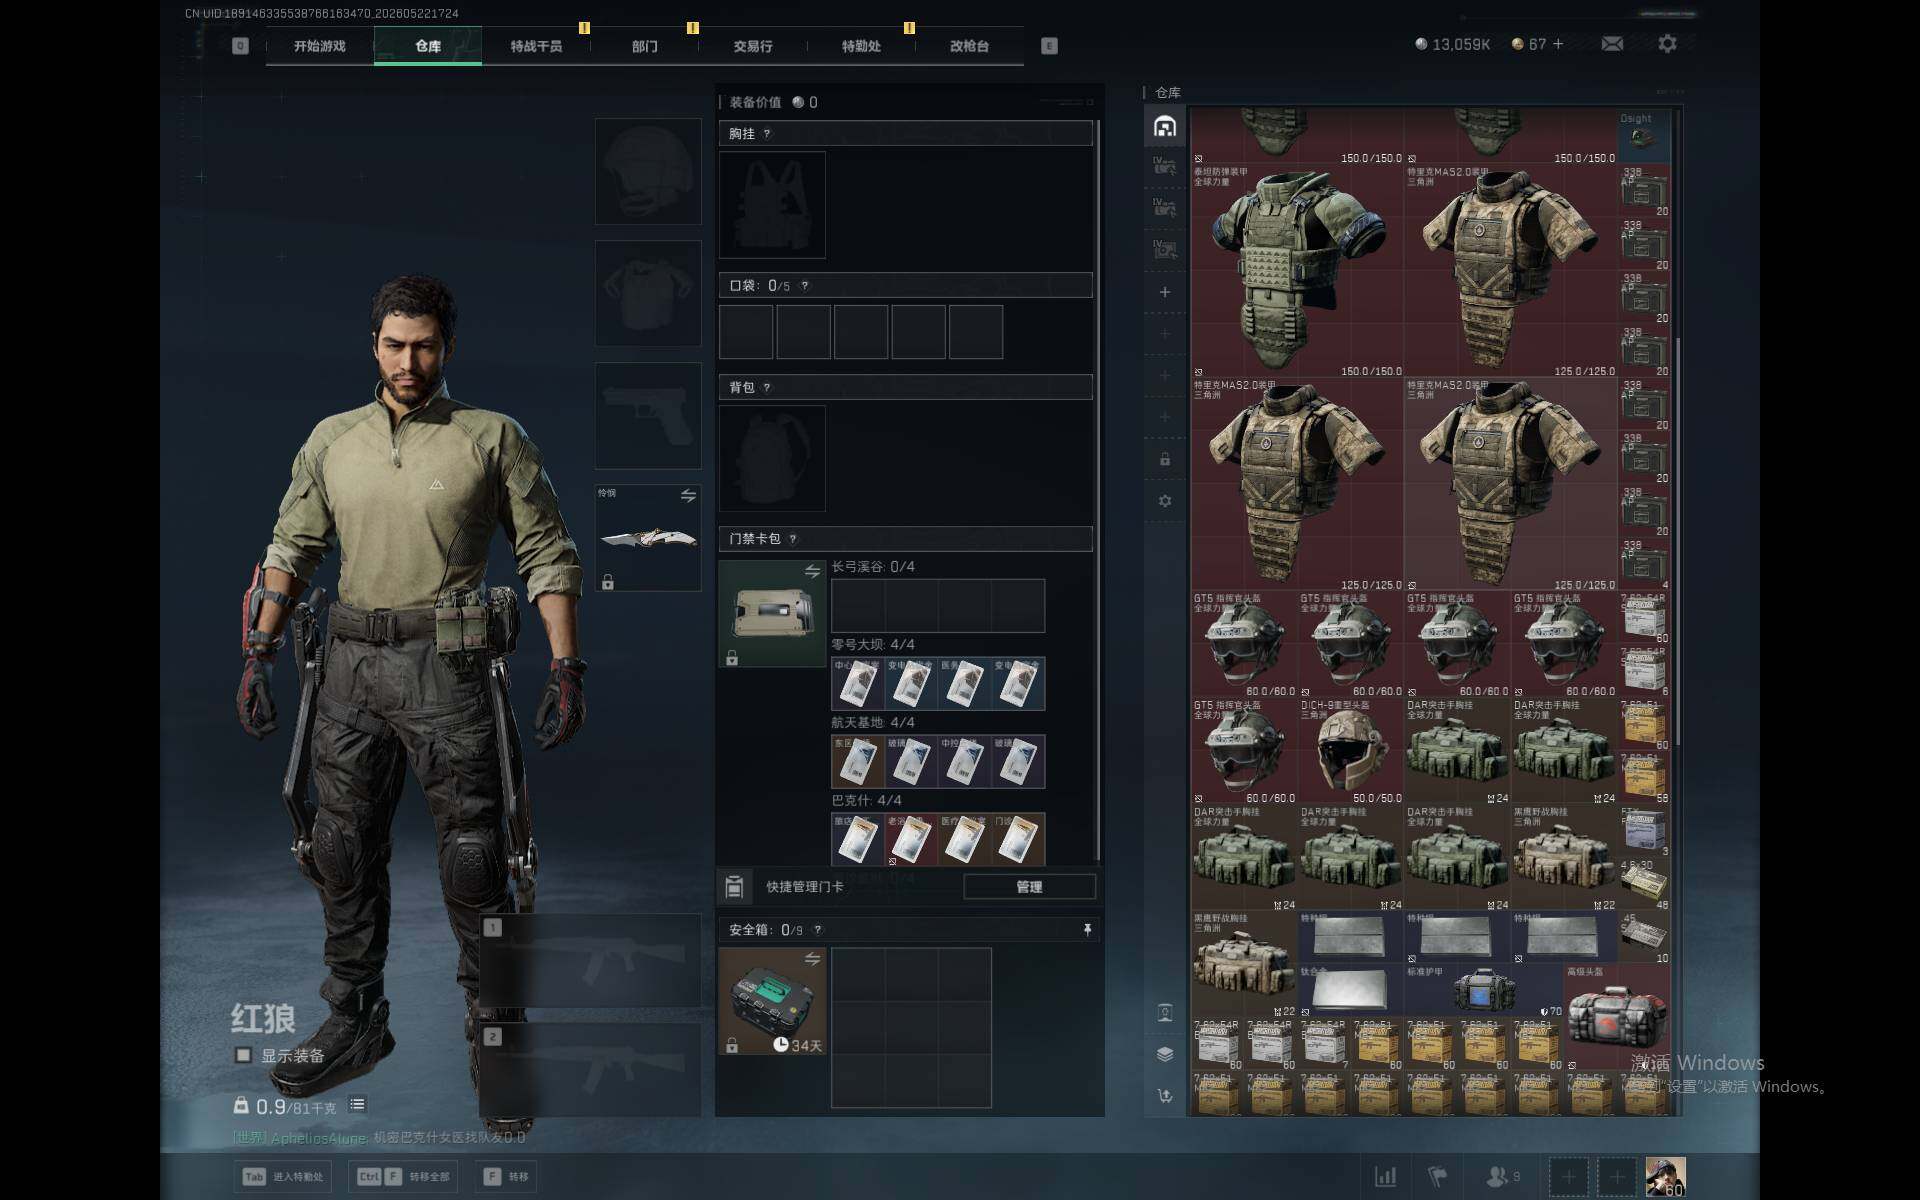Click the empty primary weapon slot 1
The image size is (1920, 1200).
coord(591,961)
